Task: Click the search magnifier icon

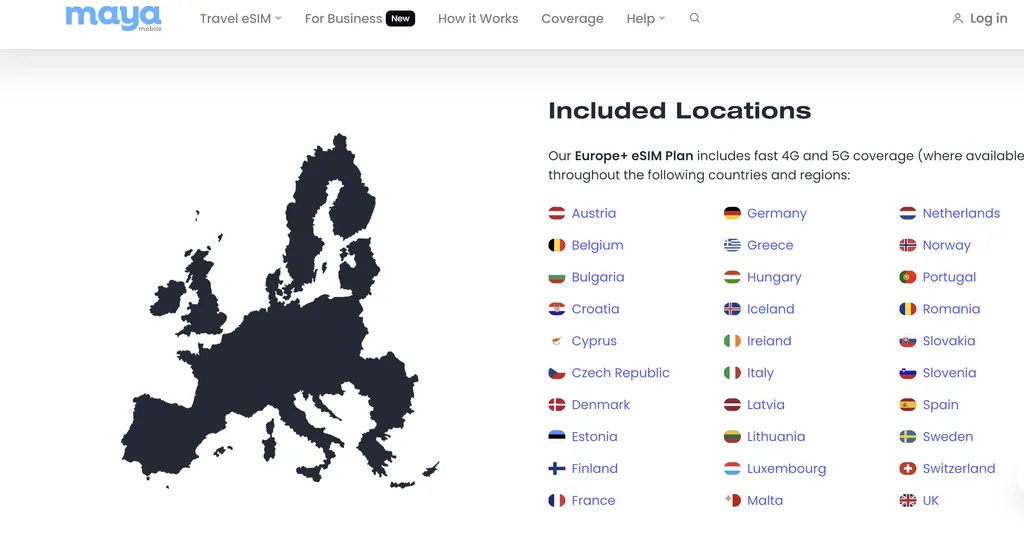Action: (695, 18)
